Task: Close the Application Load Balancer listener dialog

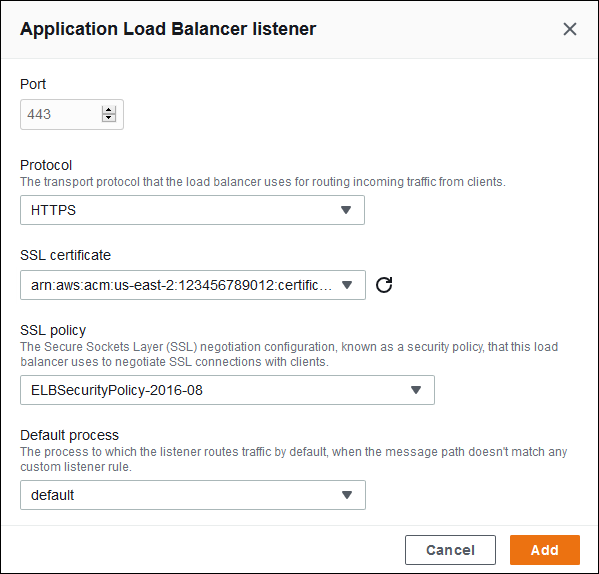Action: [x=570, y=29]
